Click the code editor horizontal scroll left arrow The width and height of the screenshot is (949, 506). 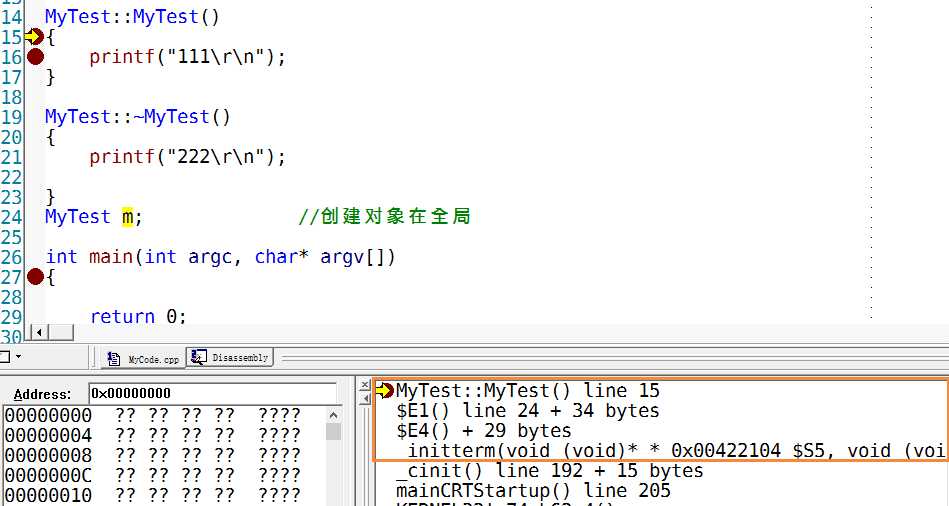click(39, 332)
